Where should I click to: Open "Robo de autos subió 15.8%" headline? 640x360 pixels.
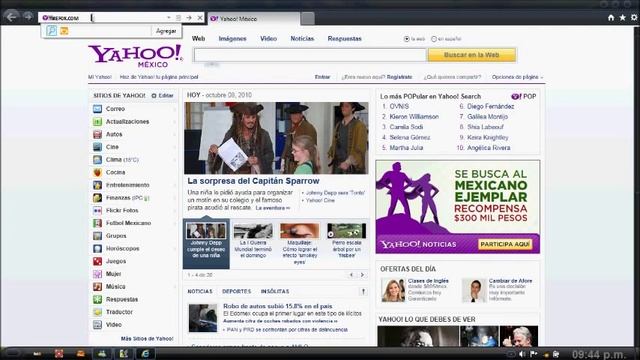point(278,306)
